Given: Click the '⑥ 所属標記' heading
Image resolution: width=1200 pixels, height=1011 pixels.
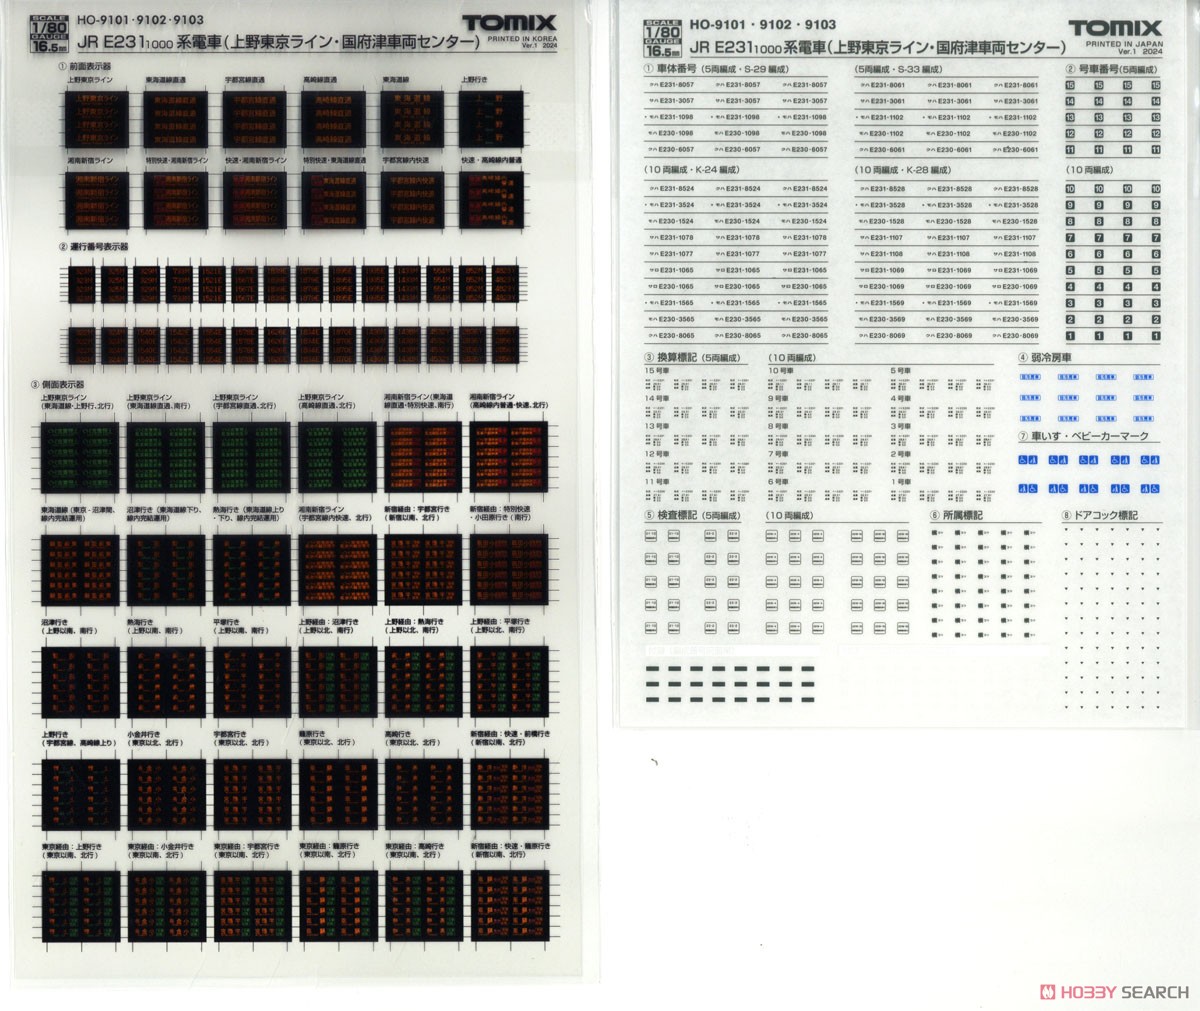Looking at the screenshot, I should point(956,515).
